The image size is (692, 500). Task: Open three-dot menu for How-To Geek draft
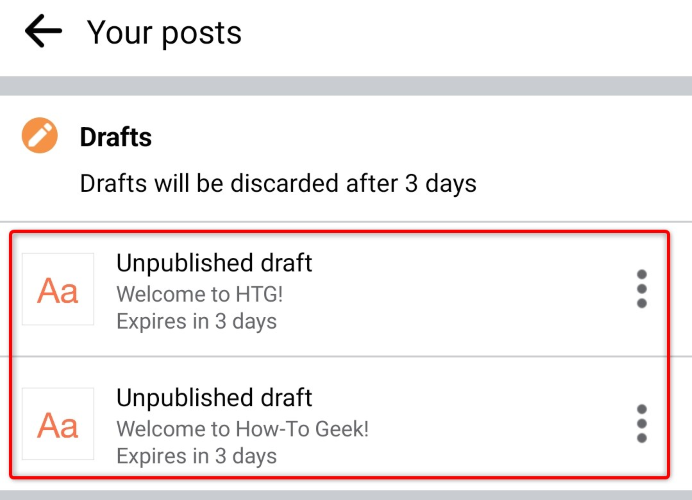[641, 424]
